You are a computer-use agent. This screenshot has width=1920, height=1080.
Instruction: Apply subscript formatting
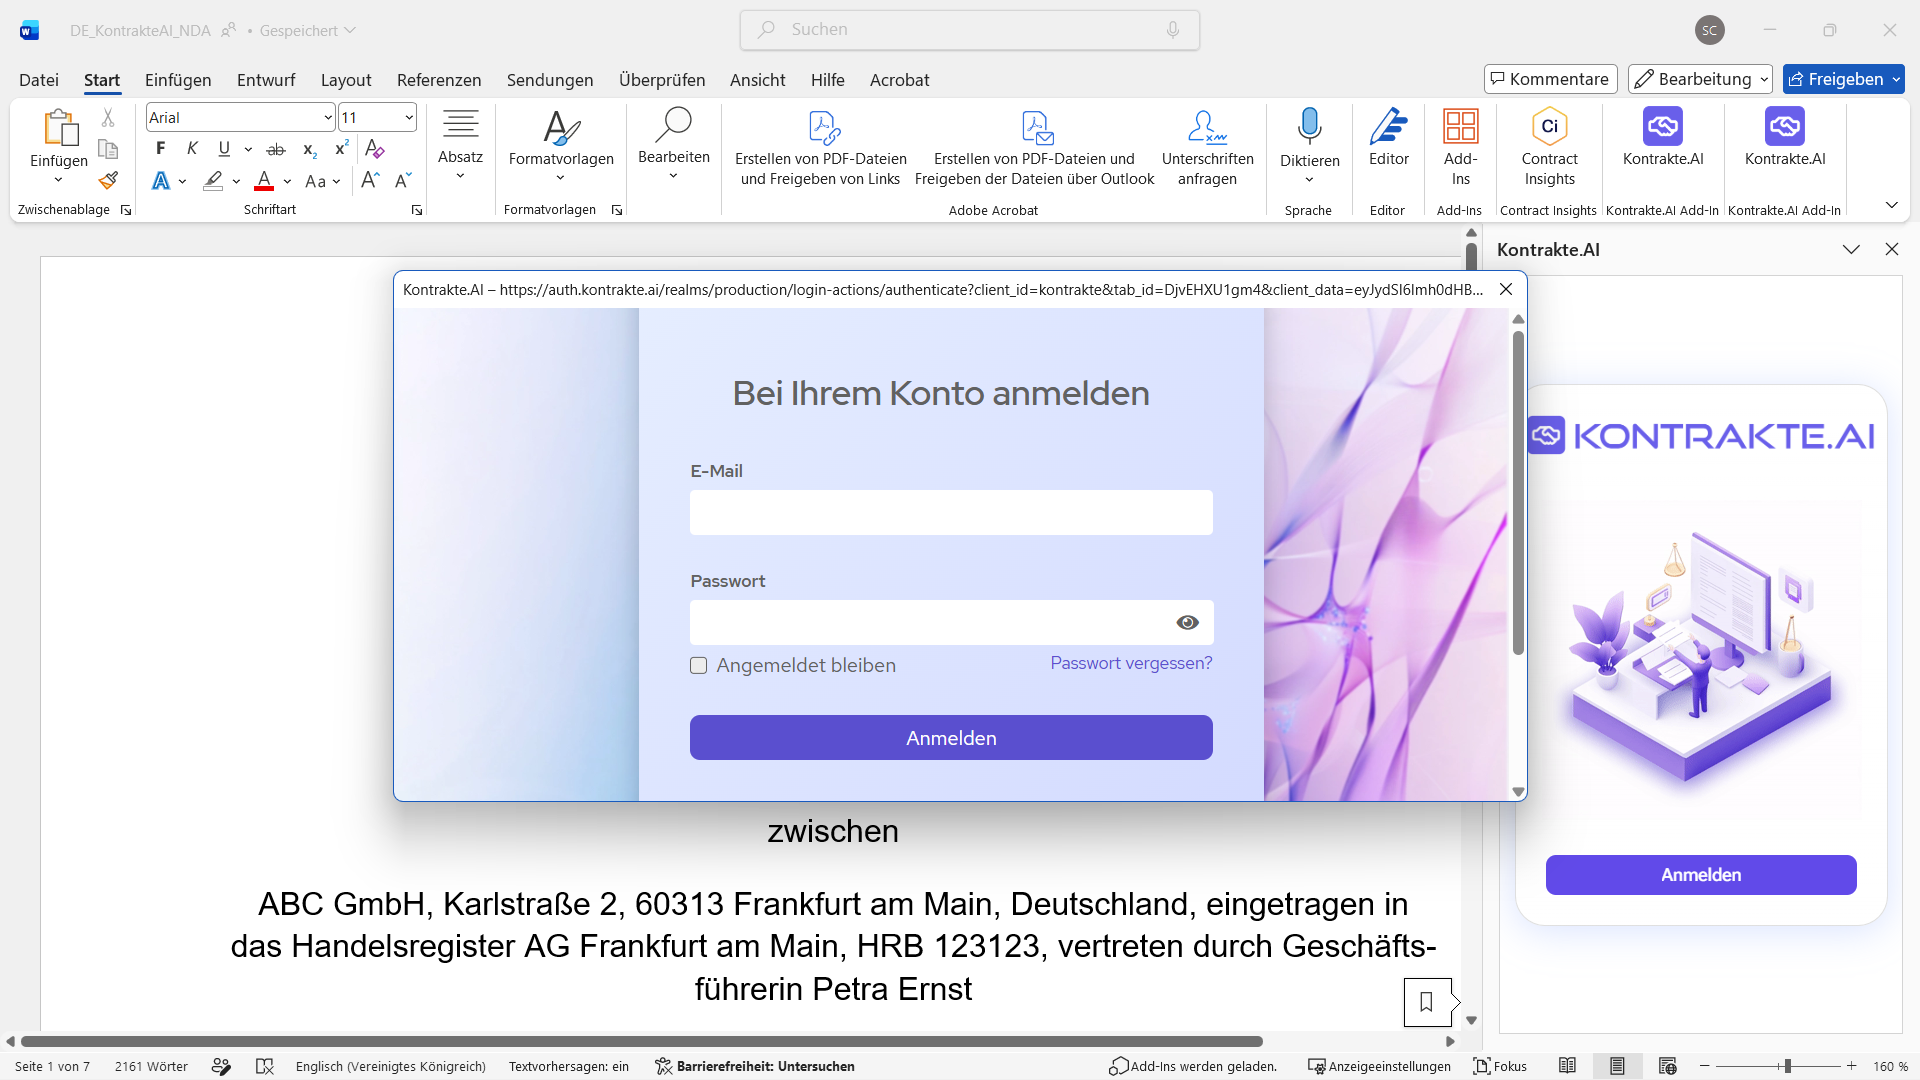pos(310,149)
